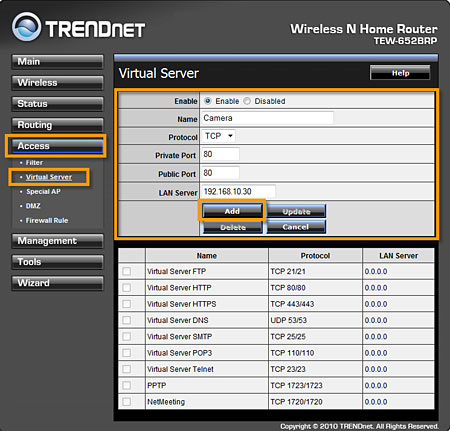Click the Add button
This screenshot has width=450, height=431.
[232, 211]
